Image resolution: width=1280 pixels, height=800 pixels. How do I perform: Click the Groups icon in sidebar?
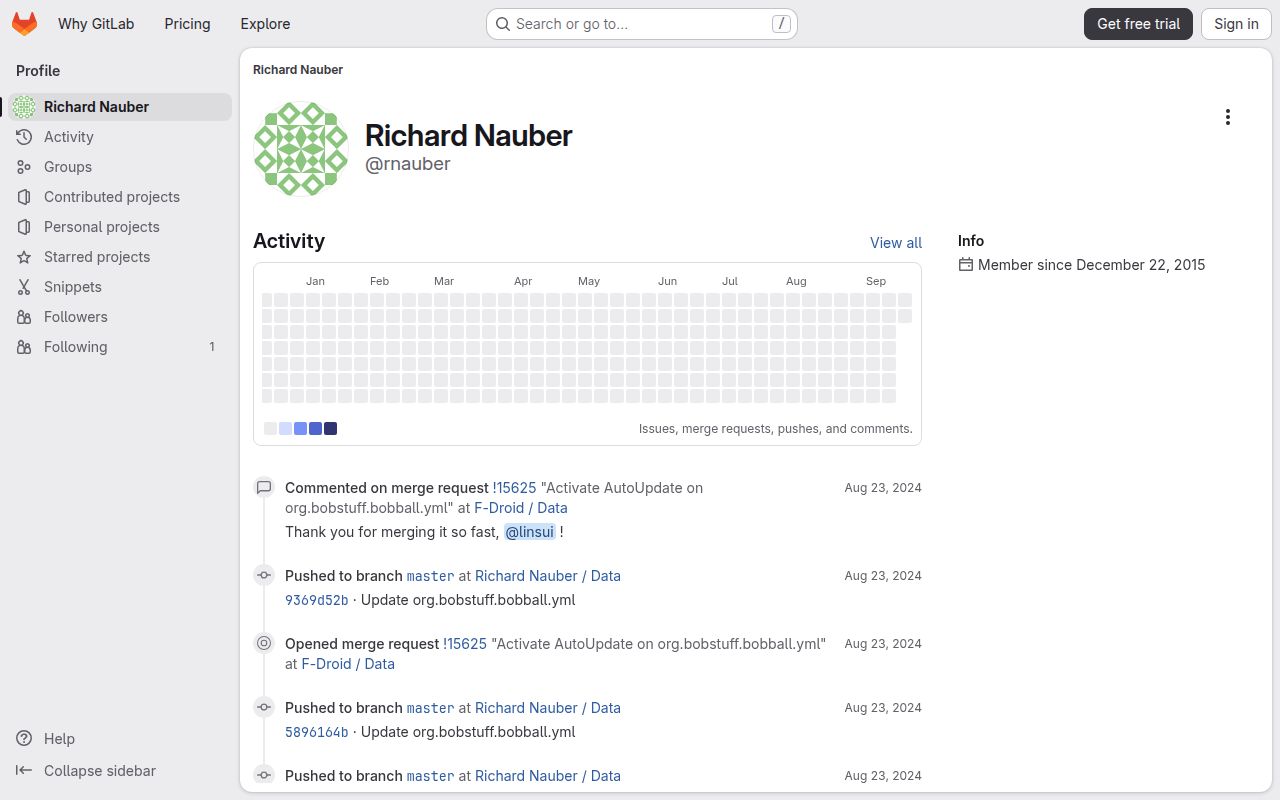(24, 167)
